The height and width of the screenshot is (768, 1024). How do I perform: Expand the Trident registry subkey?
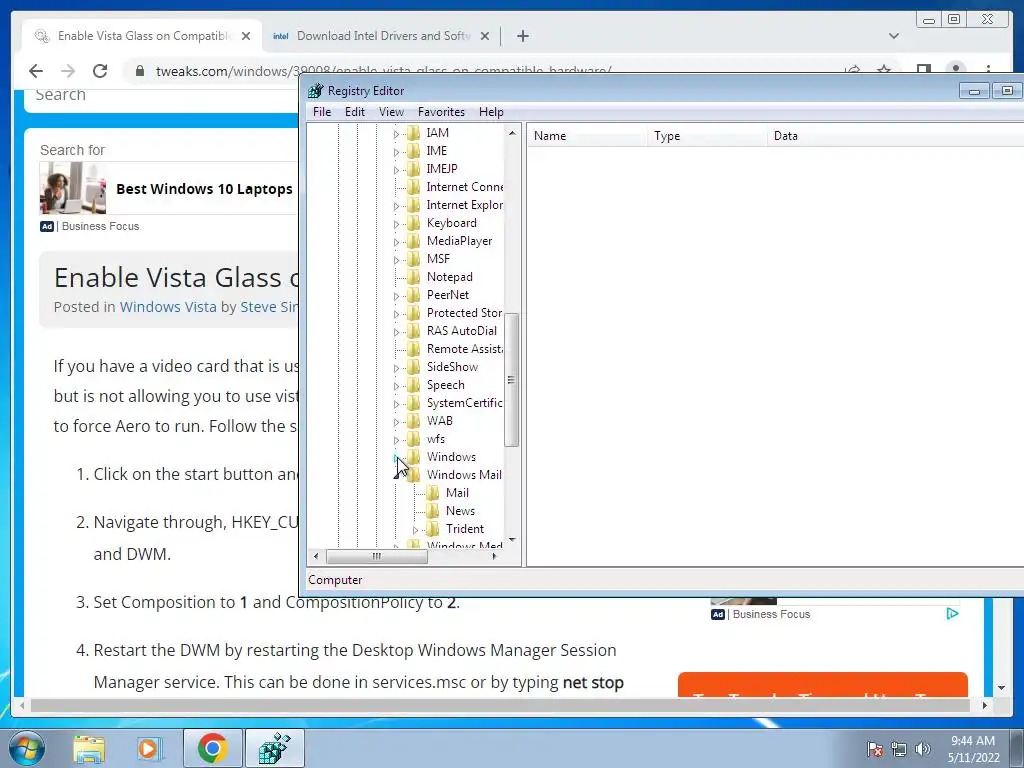(415, 530)
